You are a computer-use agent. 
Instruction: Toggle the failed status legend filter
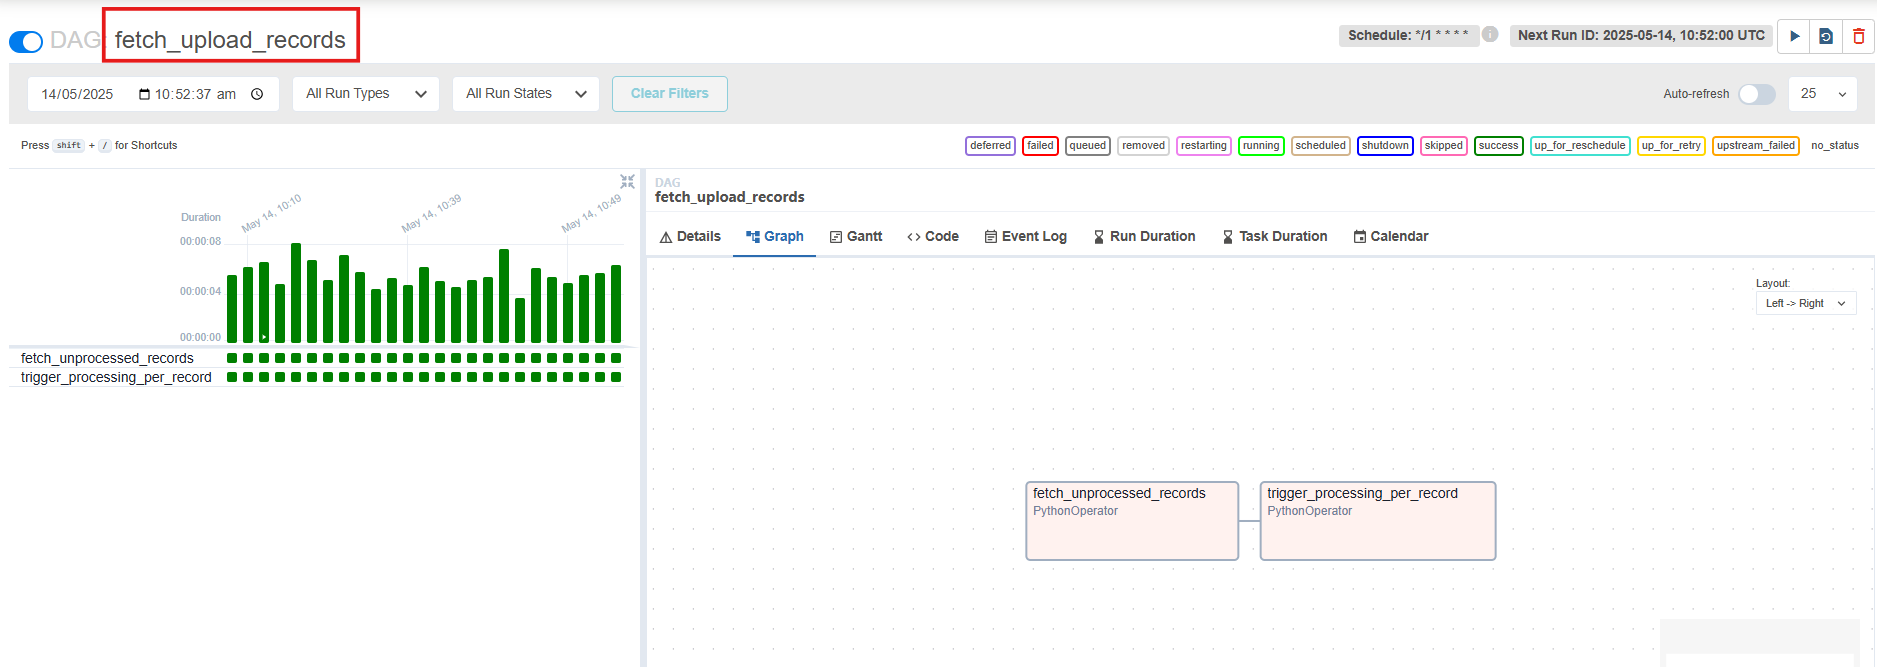click(1040, 146)
